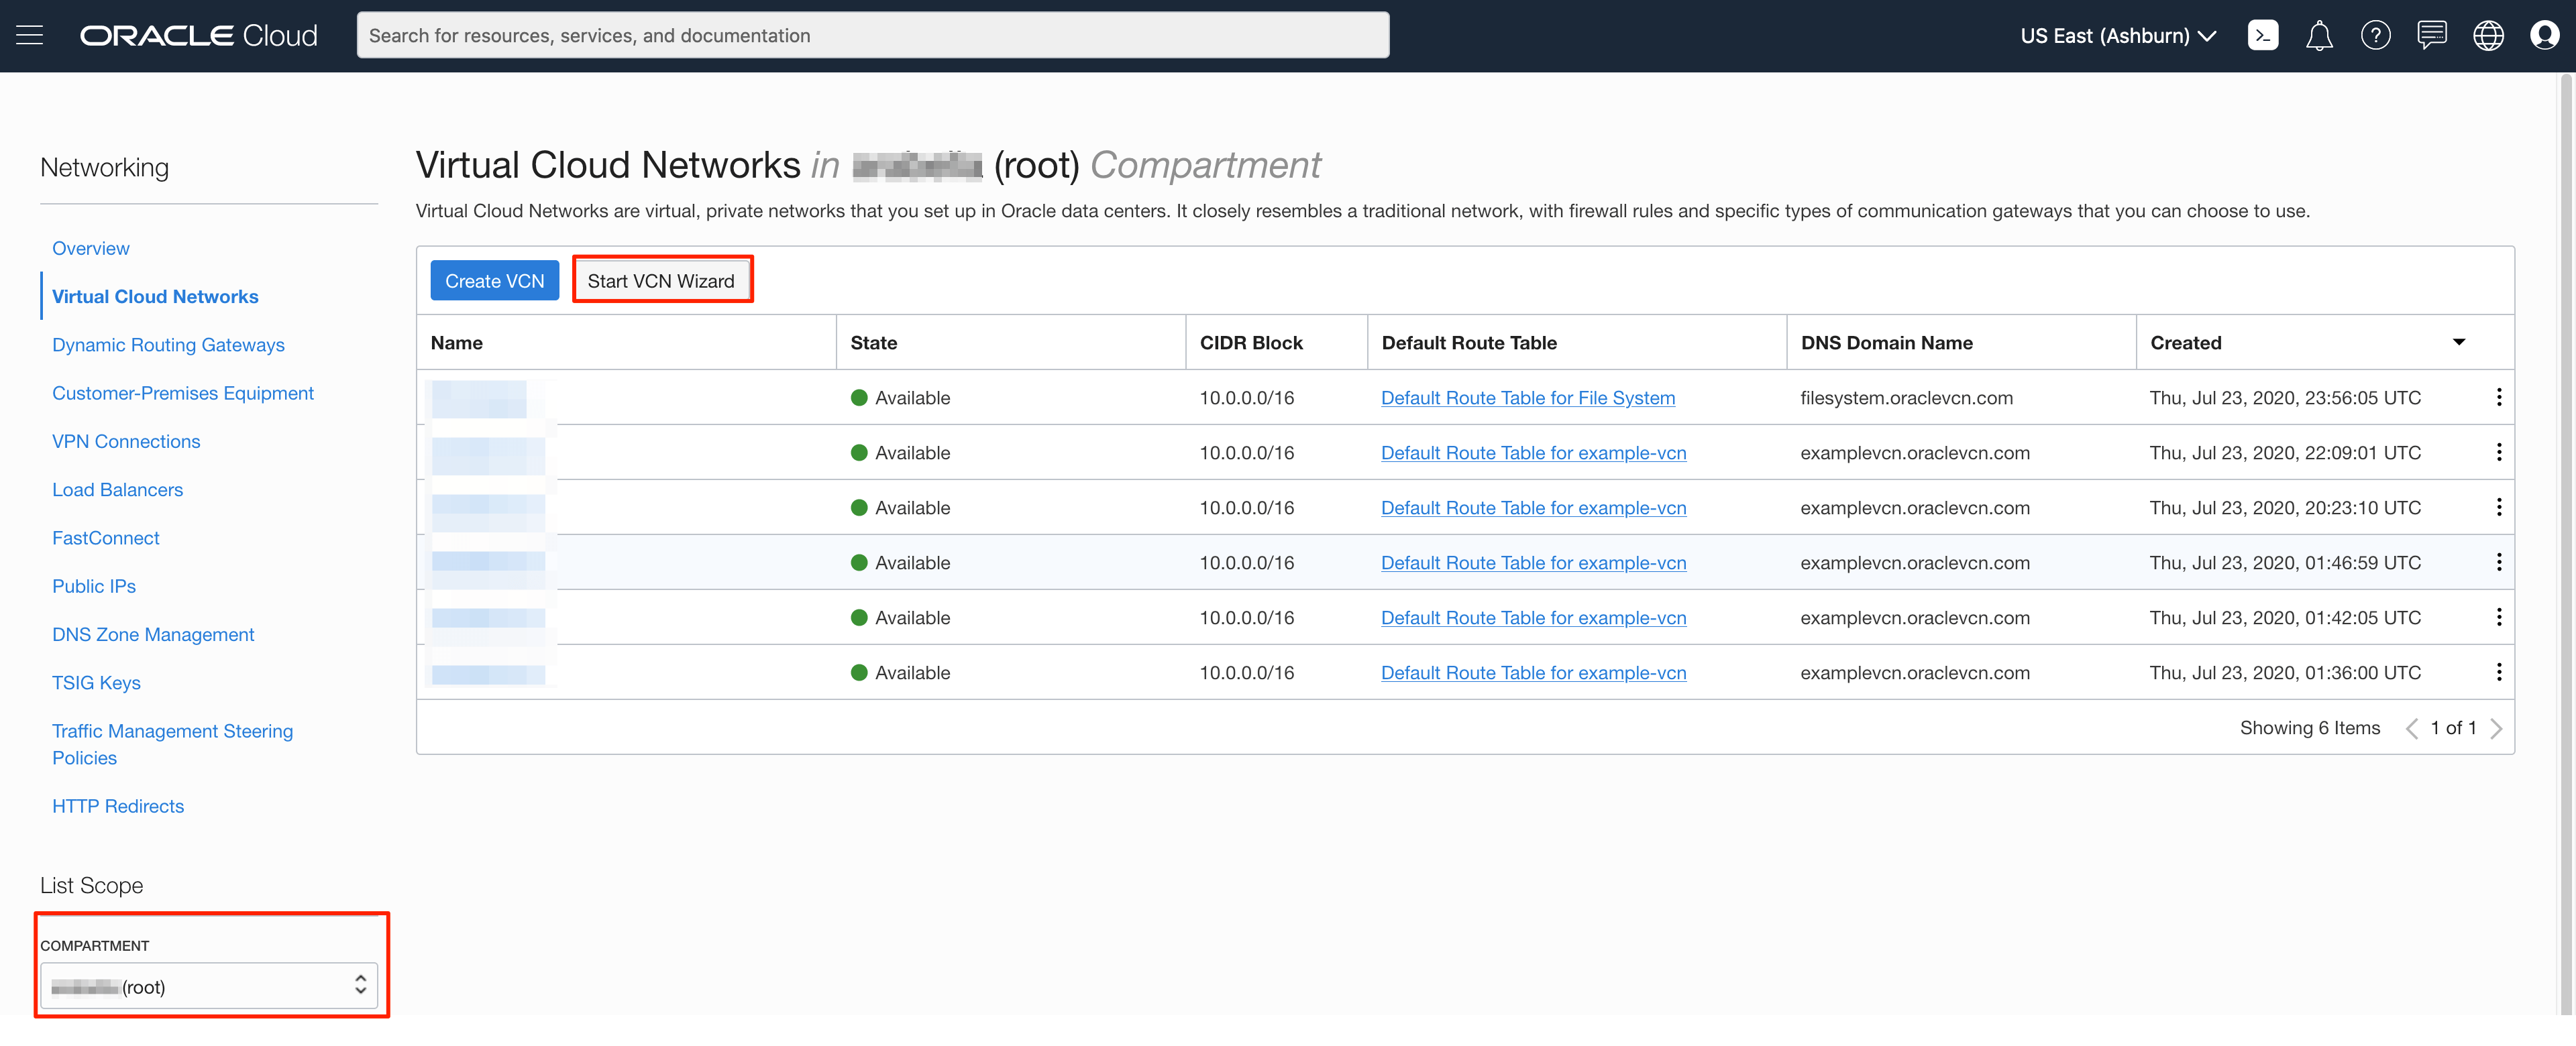Switch to Dynamic Routing Gateways section
Viewport: 2576px width, 1046px height.
tap(167, 344)
